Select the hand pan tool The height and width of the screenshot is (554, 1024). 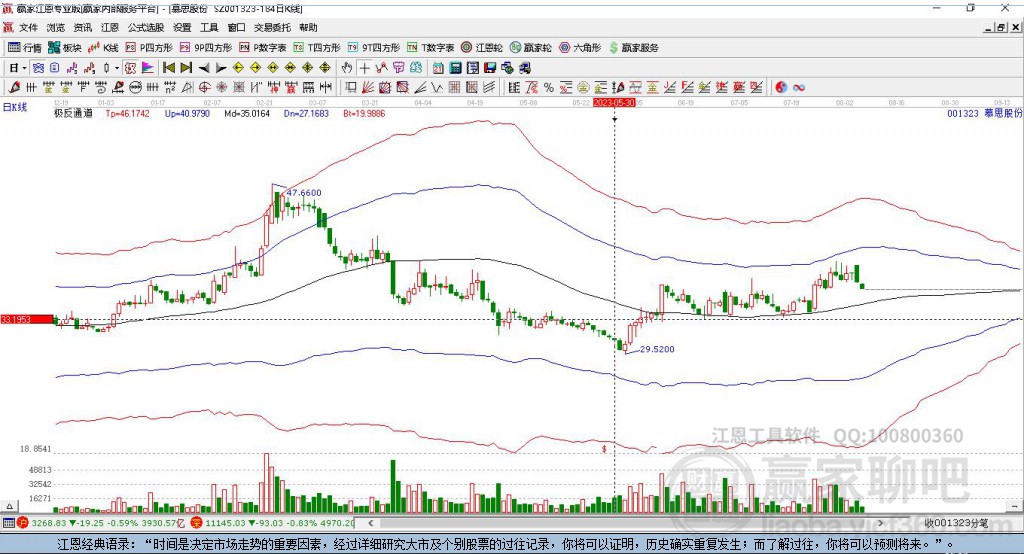347,68
